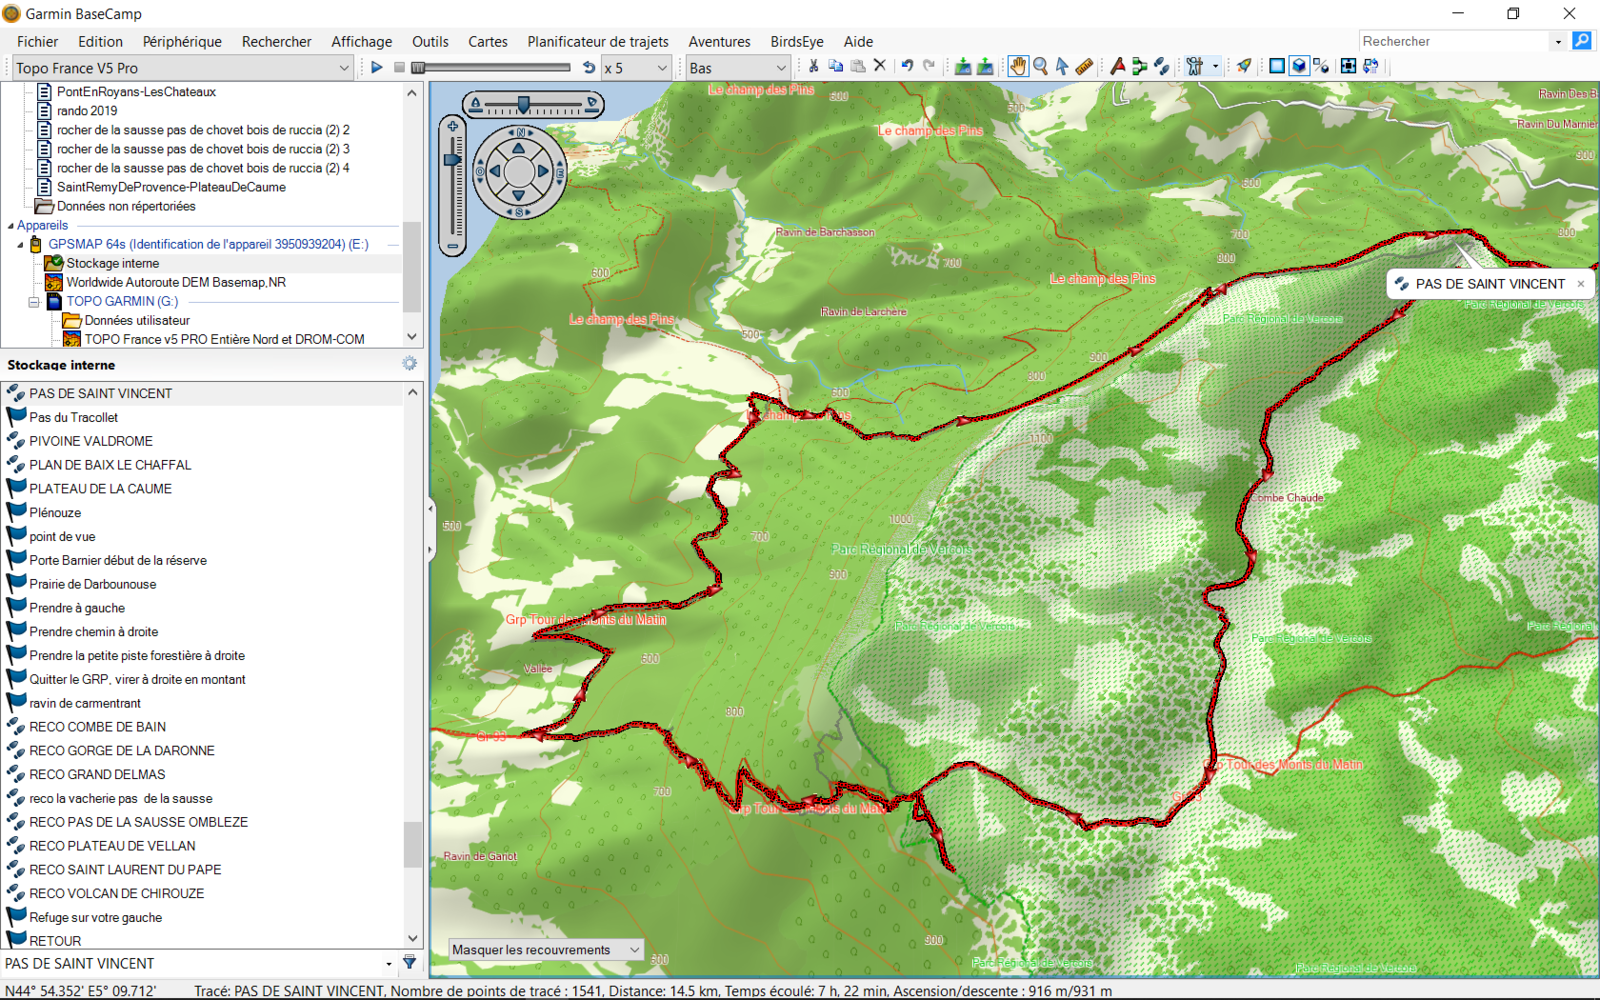
Task: Open the activity profile dropdown arrow
Action: [1215, 66]
